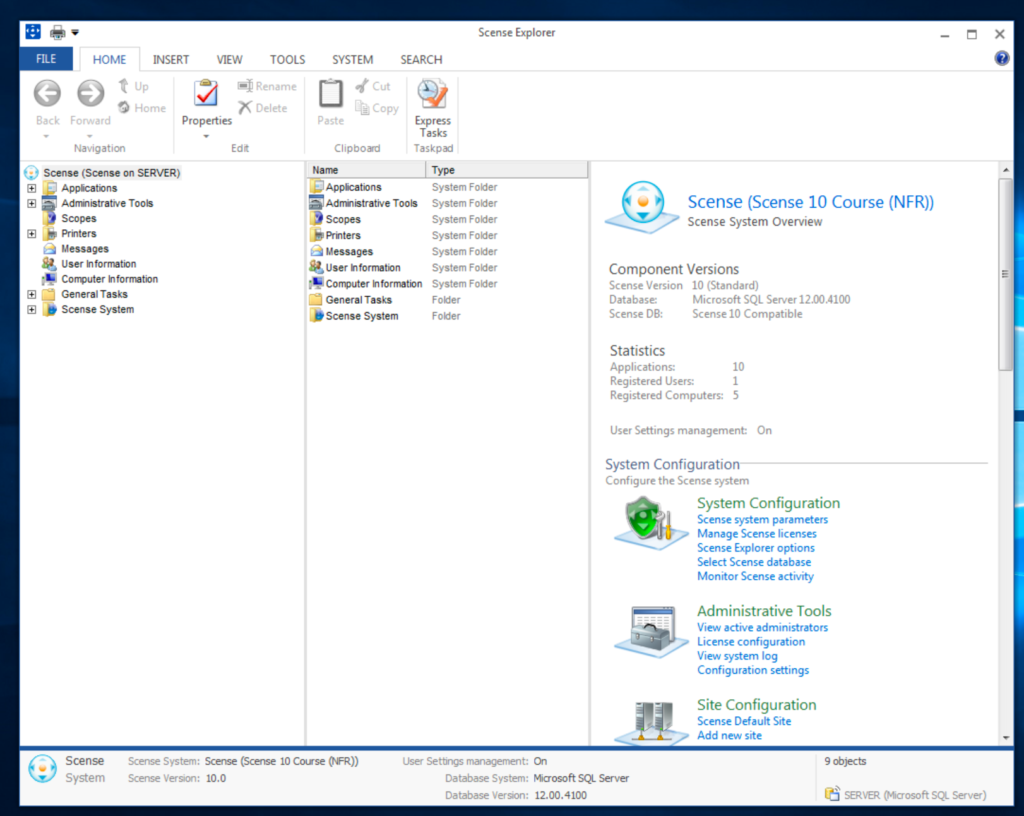The image size is (1024, 816).
Task: Switch to the HOME ribbon tab
Action: click(109, 59)
